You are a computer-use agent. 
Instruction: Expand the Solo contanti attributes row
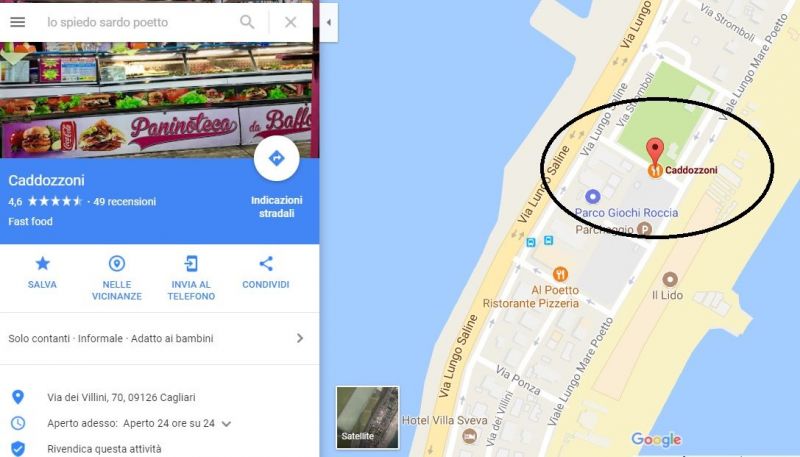pos(156,338)
